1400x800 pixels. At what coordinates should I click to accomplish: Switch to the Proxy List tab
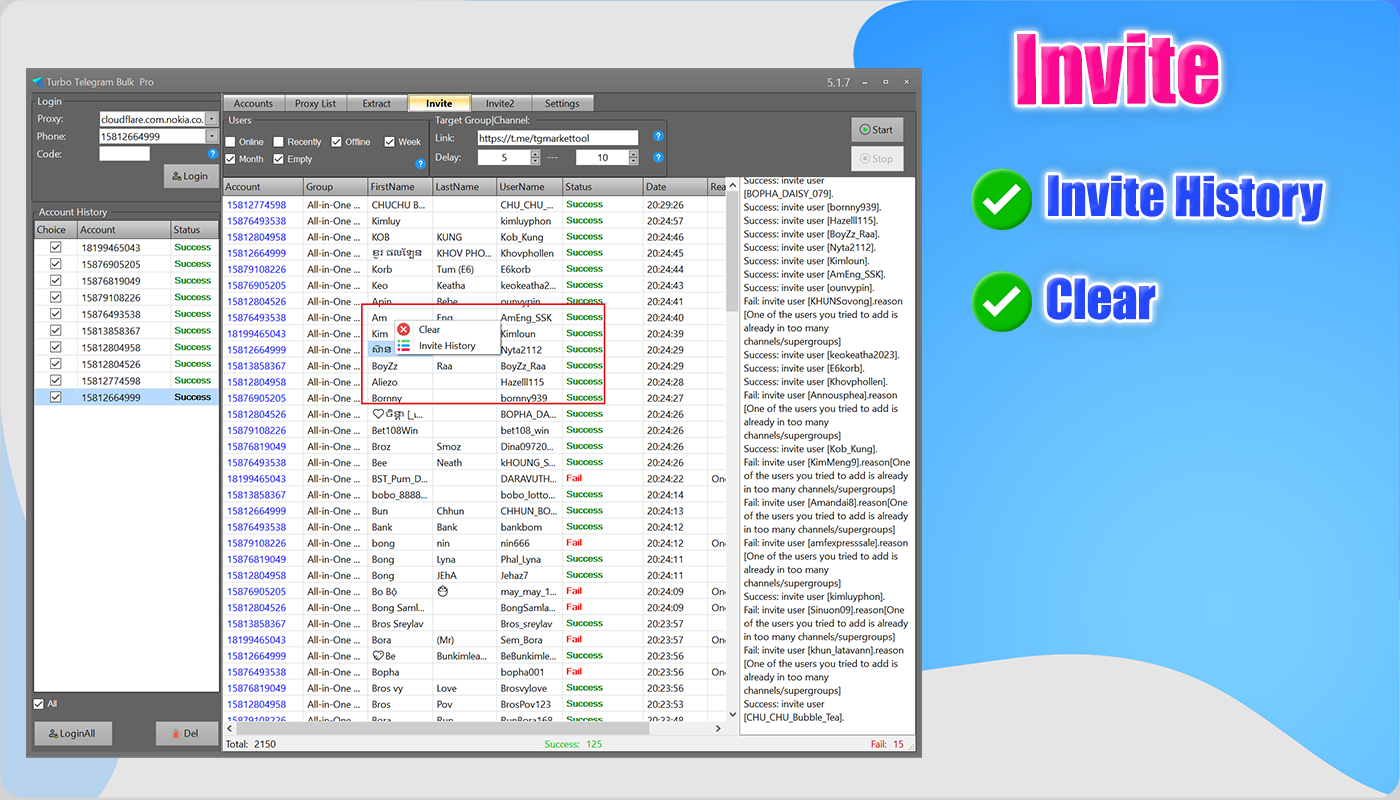(x=315, y=103)
